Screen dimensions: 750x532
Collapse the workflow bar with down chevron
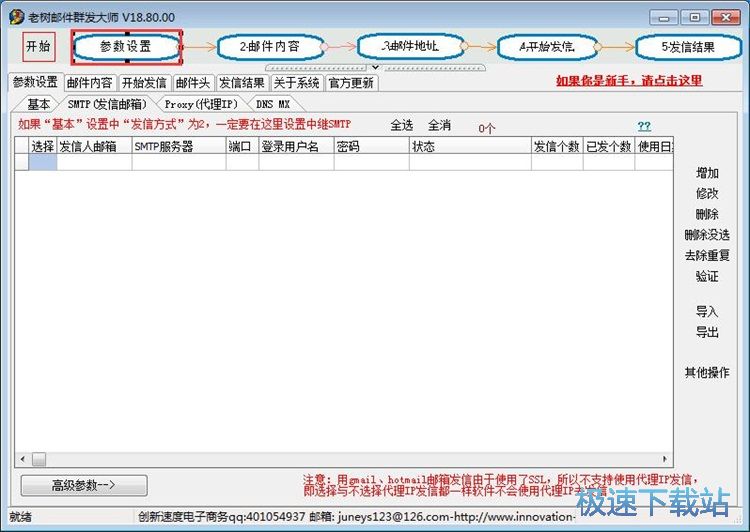375,67
